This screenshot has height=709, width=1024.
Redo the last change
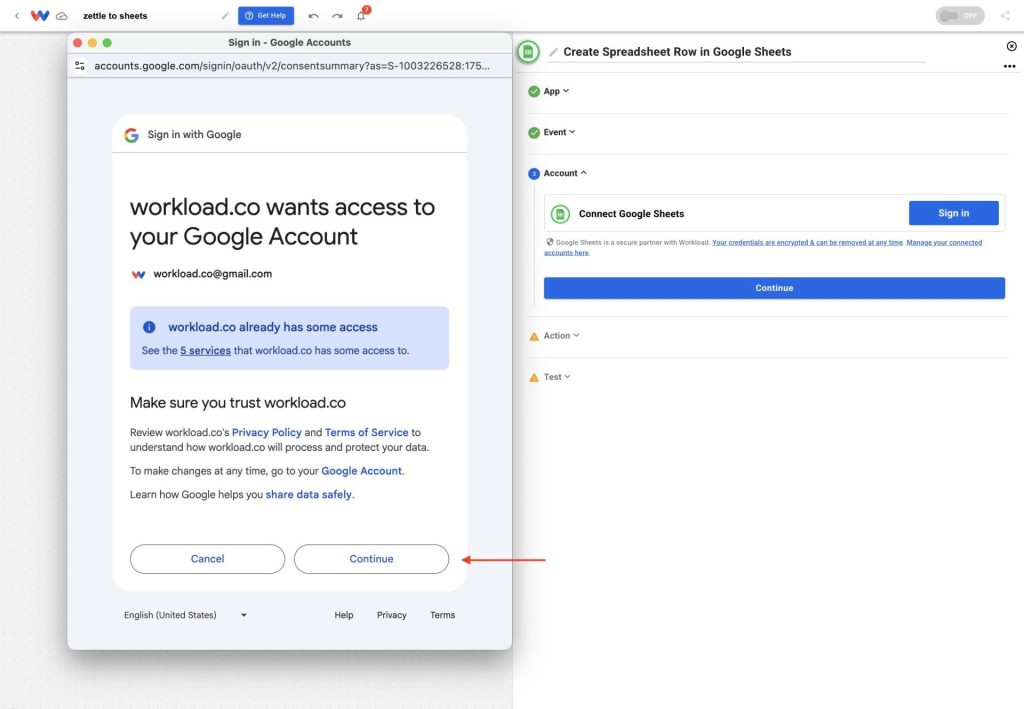coord(337,16)
